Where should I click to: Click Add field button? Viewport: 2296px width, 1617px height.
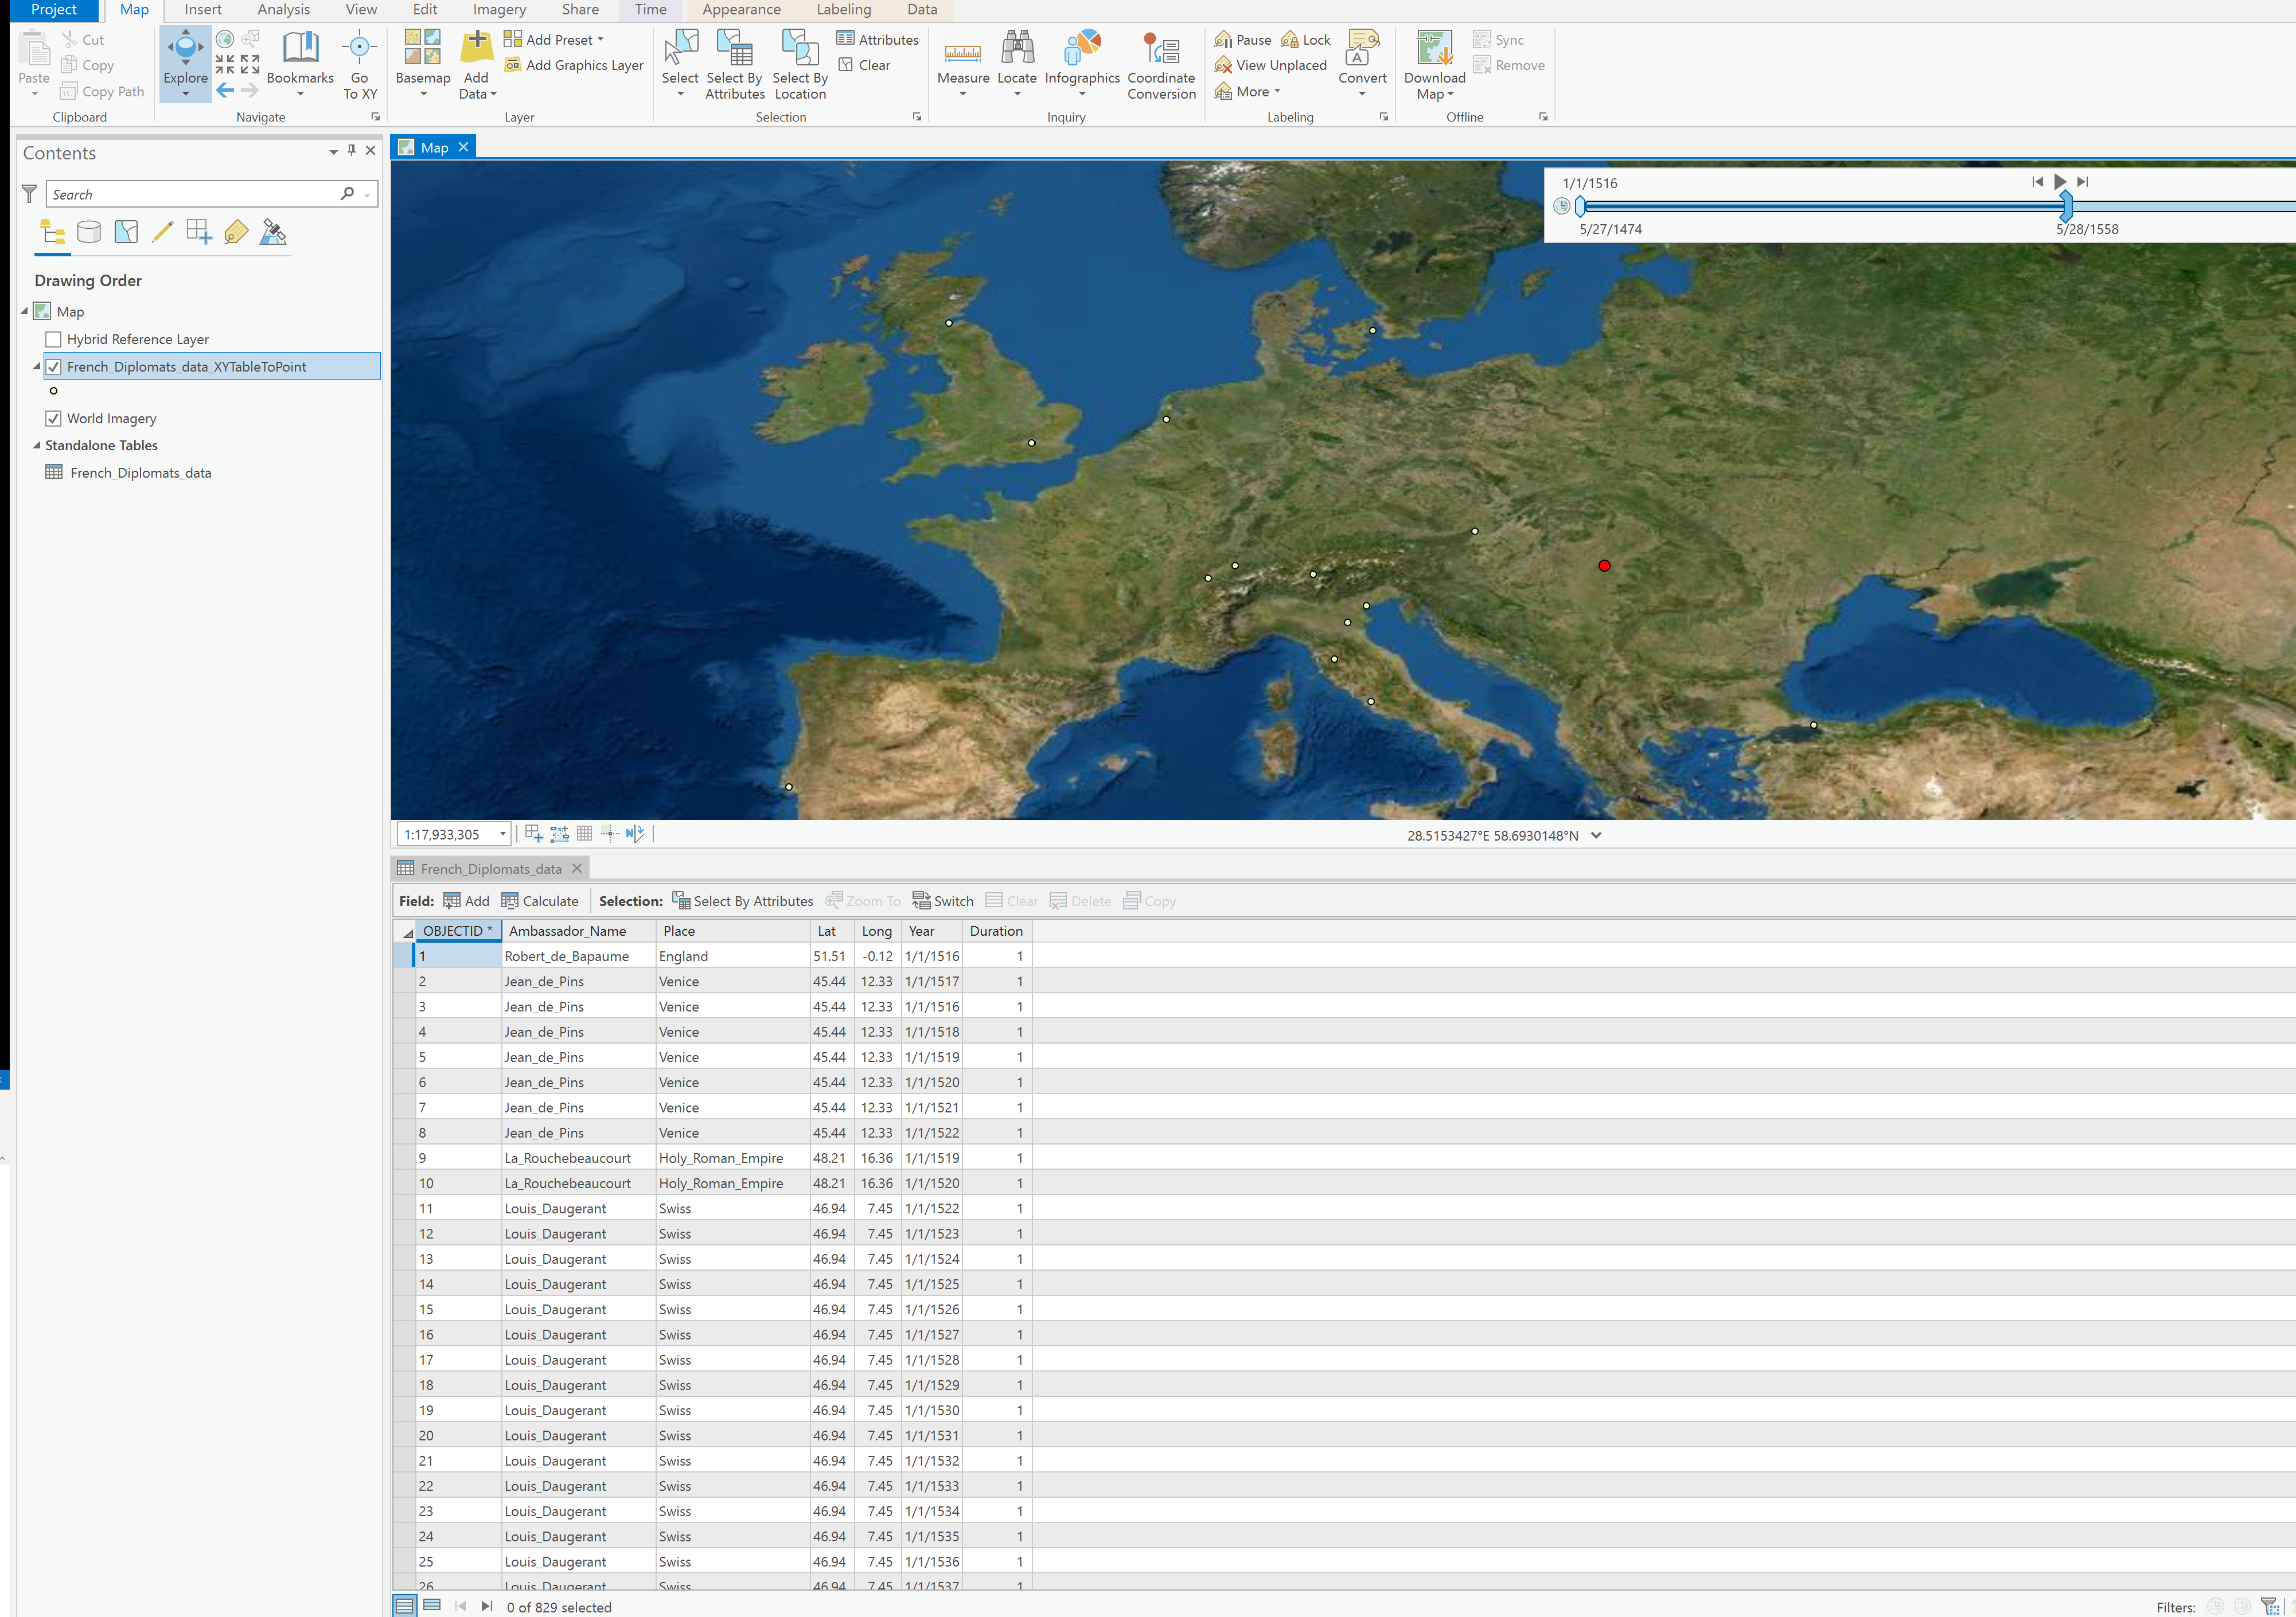point(466,901)
